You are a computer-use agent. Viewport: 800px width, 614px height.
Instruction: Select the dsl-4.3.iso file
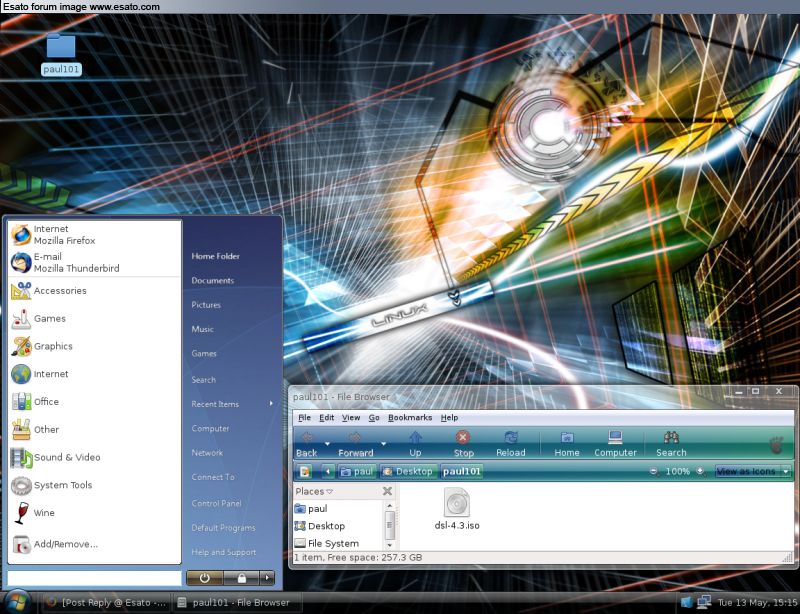(457, 509)
